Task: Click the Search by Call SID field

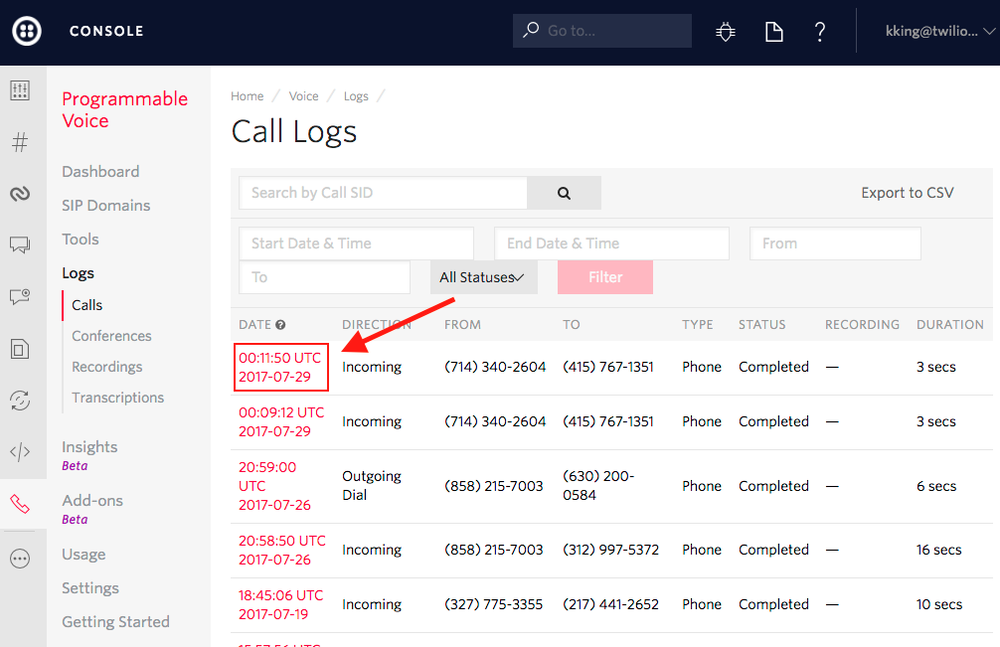Action: tap(383, 192)
